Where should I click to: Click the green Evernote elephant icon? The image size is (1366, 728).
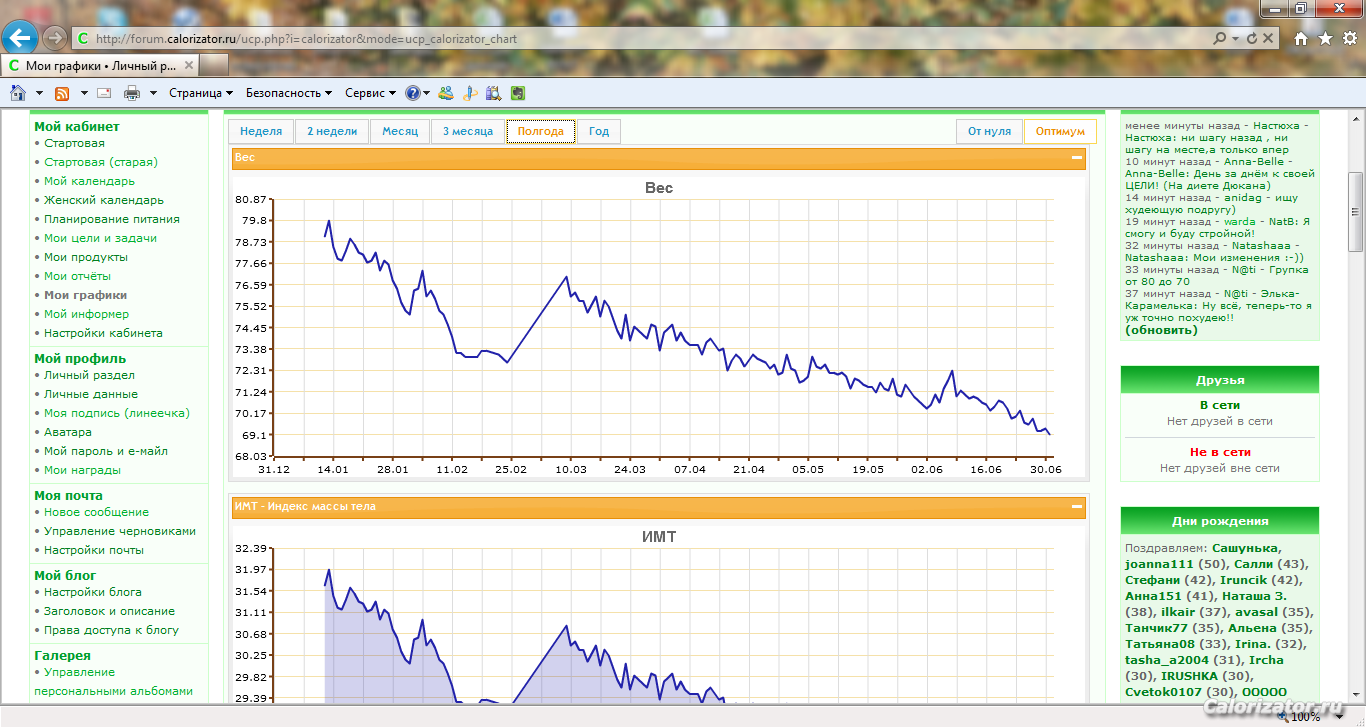coord(517,93)
